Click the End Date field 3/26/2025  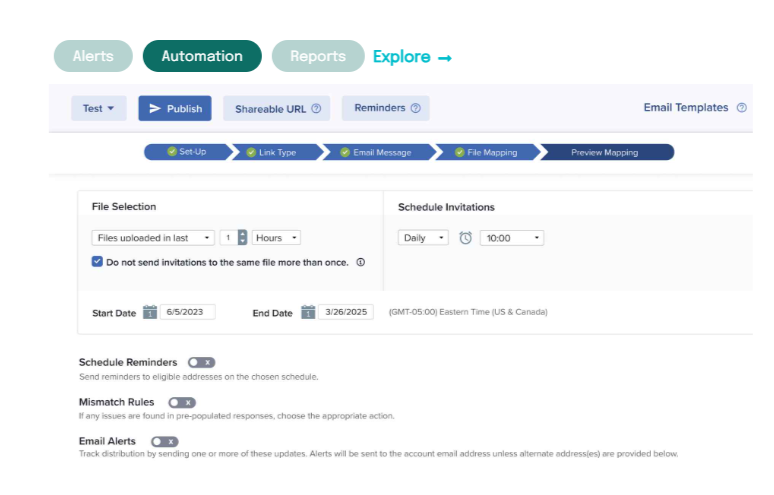click(346, 312)
